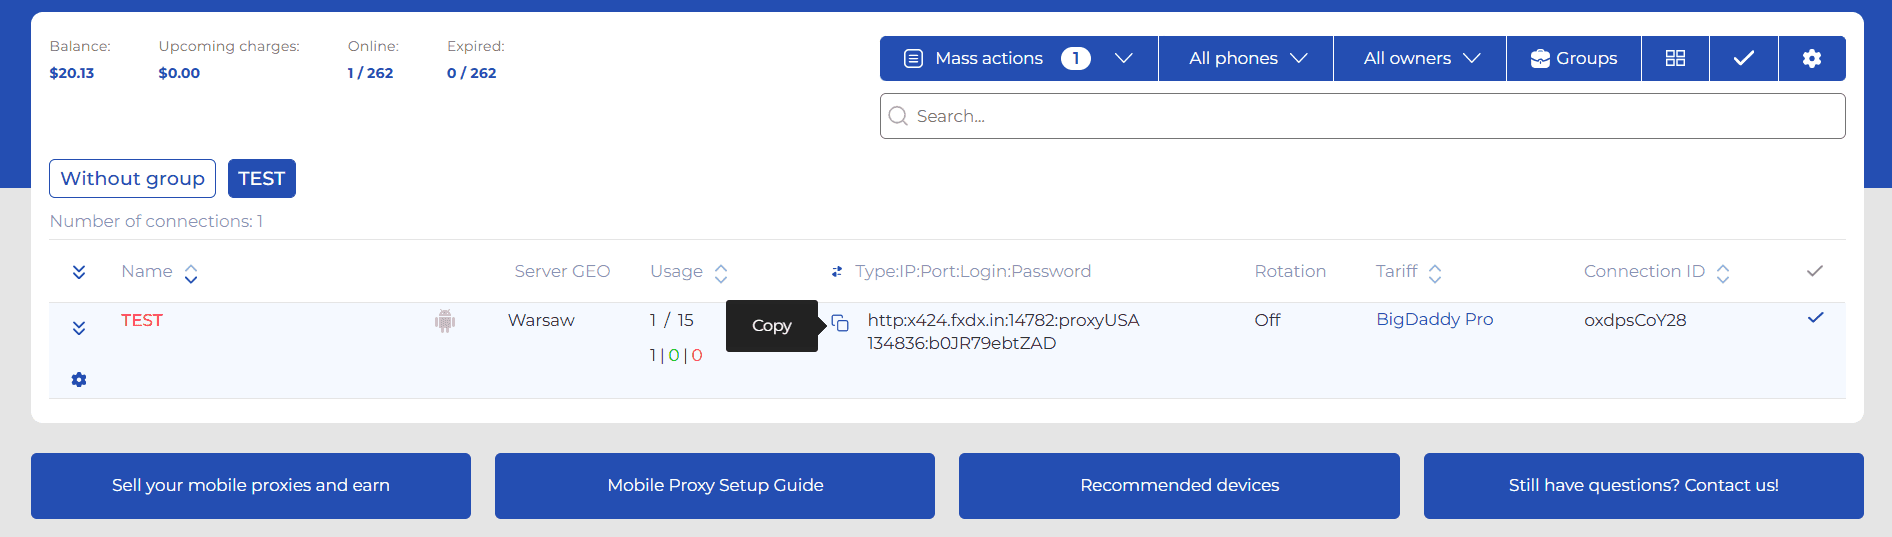
Task: Sort by Usage column arrows
Action: click(721, 273)
